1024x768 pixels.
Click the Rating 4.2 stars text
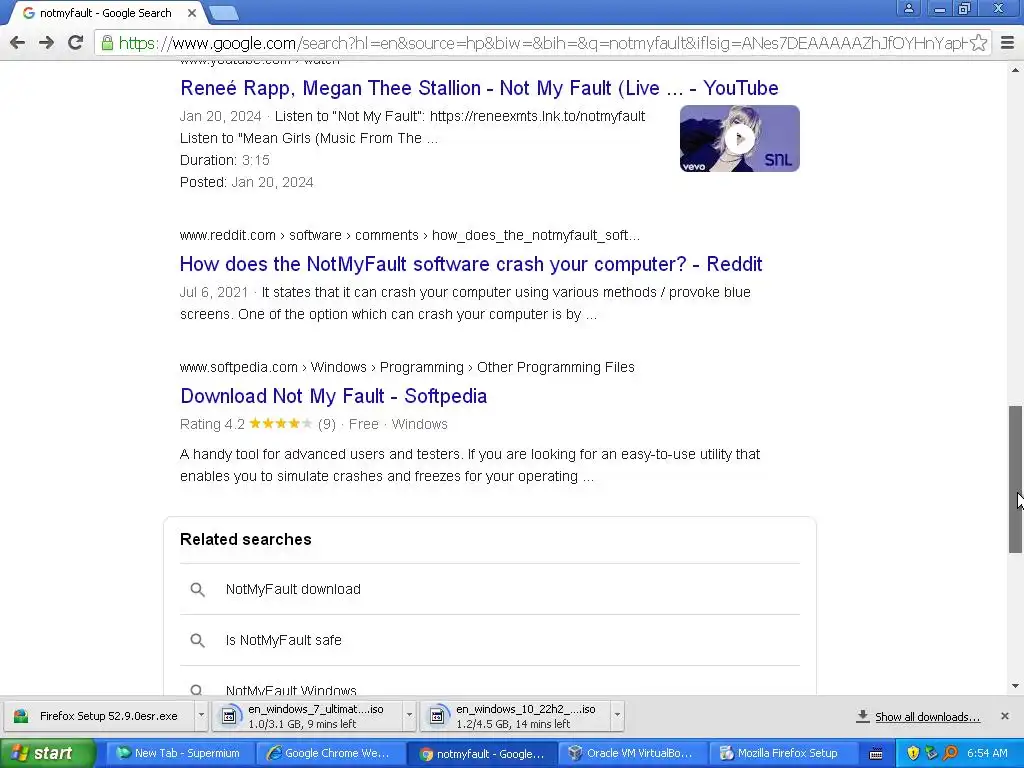tap(246, 424)
